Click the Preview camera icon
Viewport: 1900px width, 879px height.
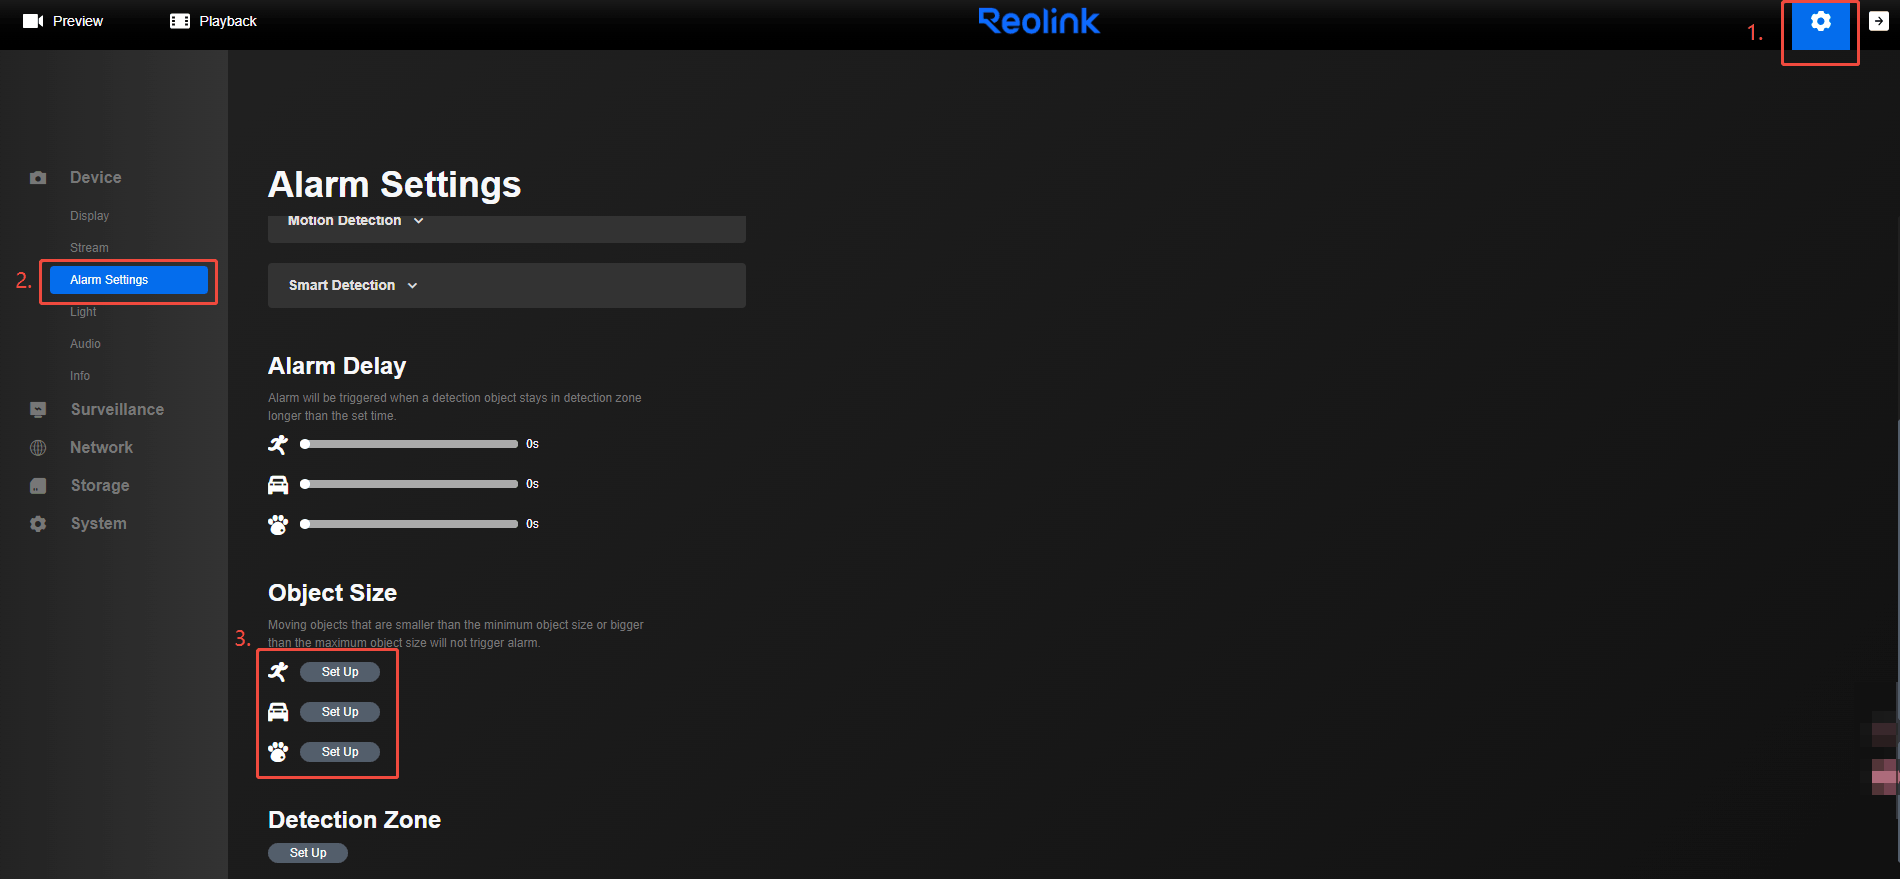tap(33, 21)
